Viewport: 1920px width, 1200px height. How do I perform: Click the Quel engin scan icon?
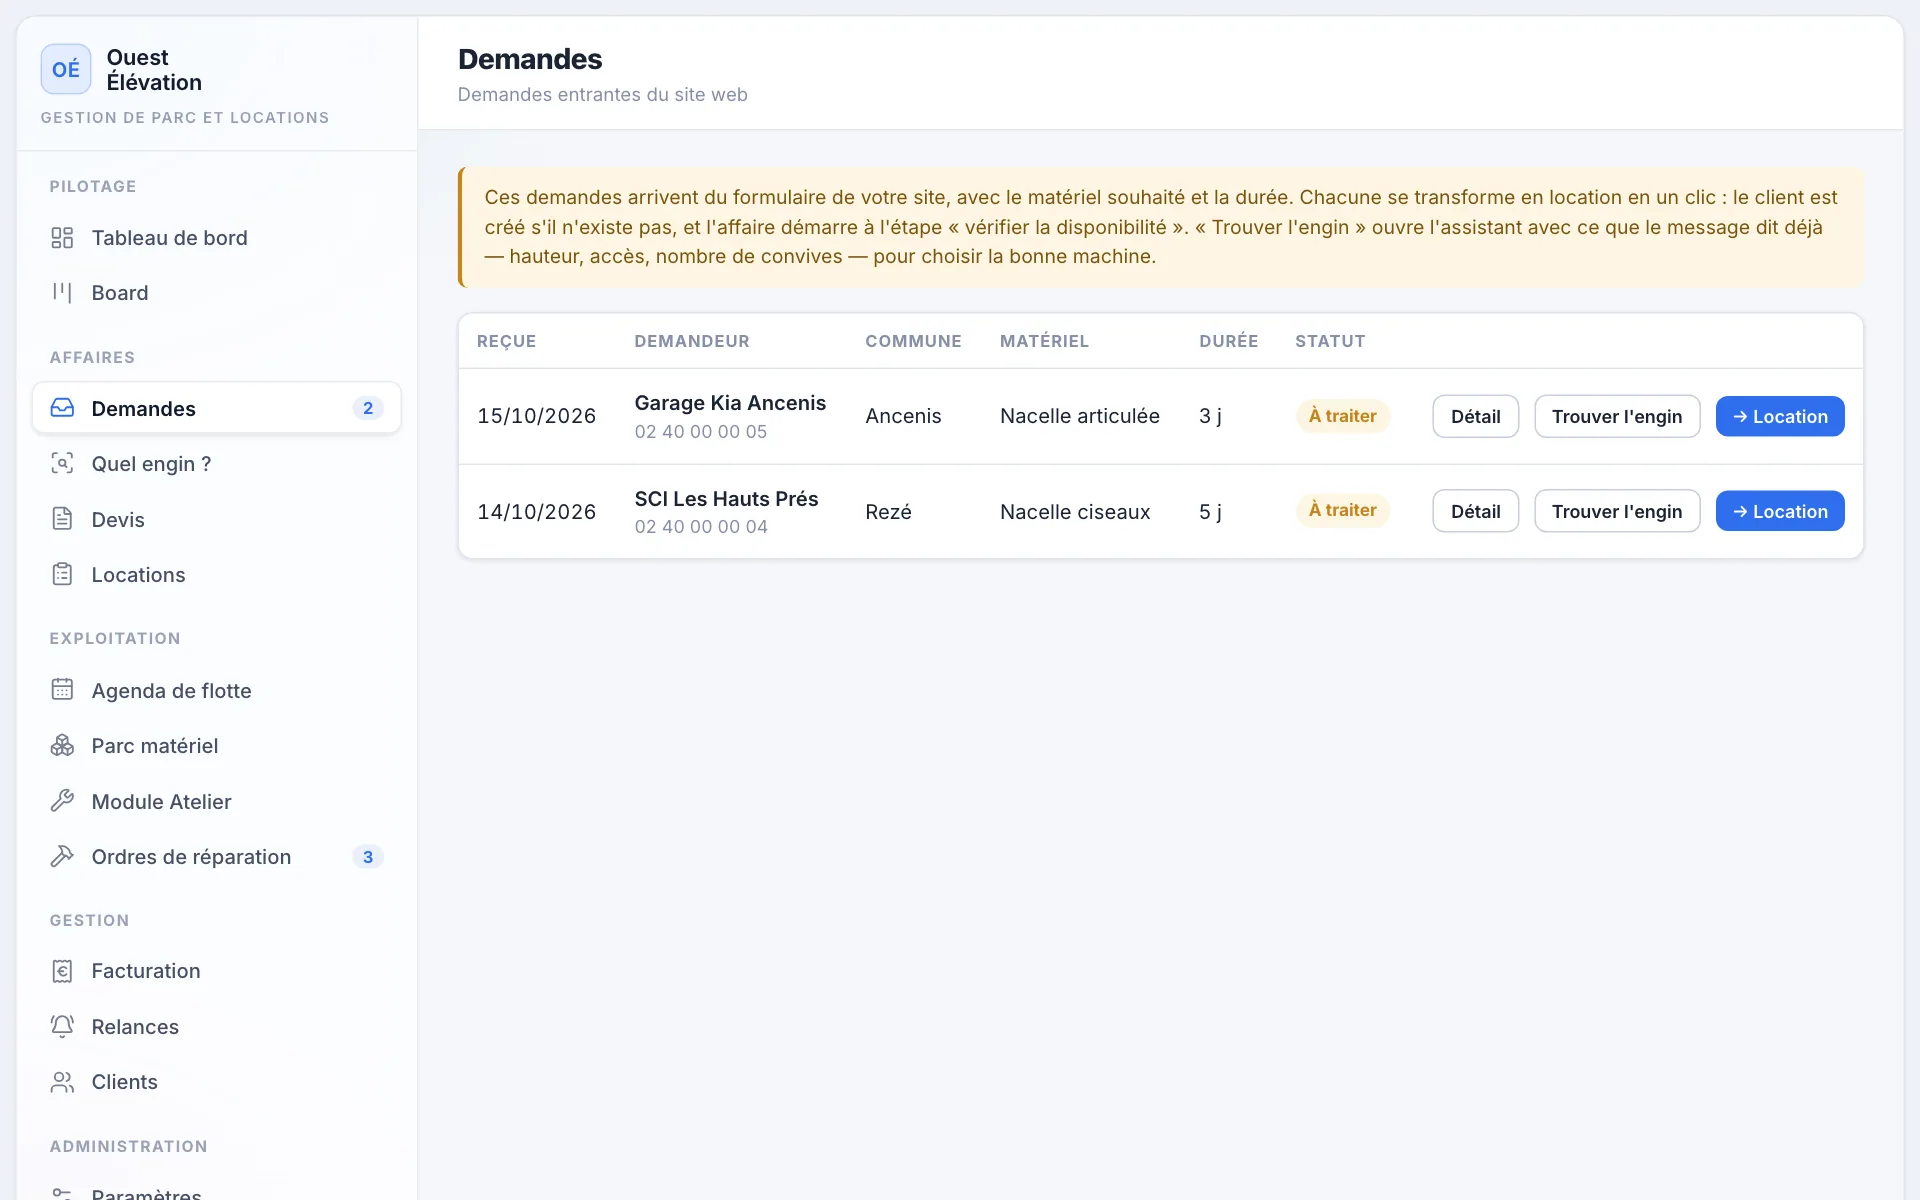(62, 464)
